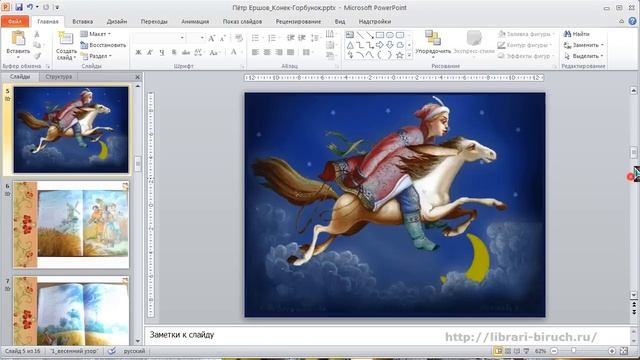Switch to normal view in status bar
The width and height of the screenshot is (640, 360).
coord(498,351)
